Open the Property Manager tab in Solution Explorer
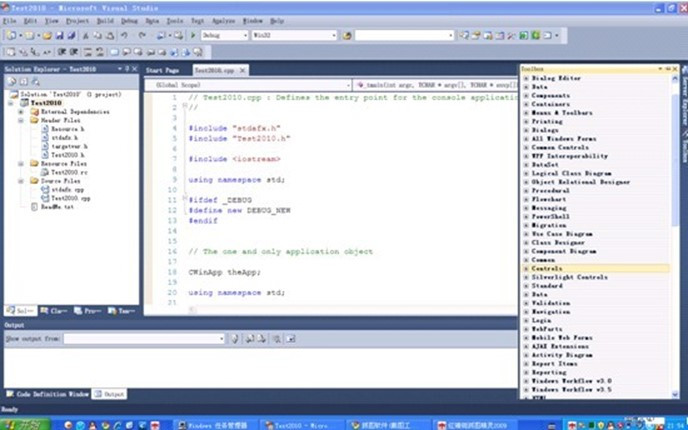 87,311
